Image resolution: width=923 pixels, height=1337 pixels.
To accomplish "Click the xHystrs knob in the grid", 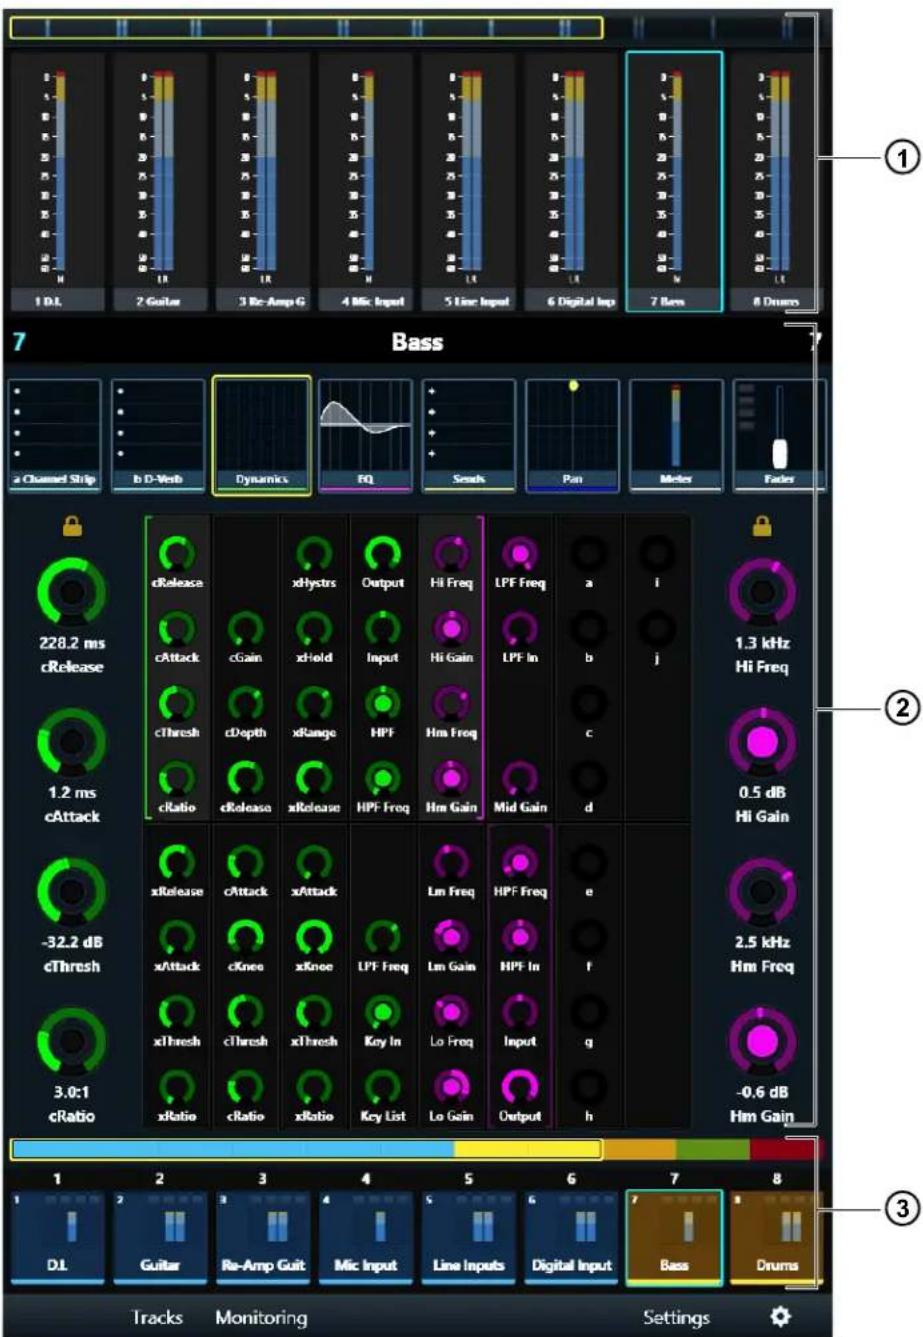I will click(314, 553).
